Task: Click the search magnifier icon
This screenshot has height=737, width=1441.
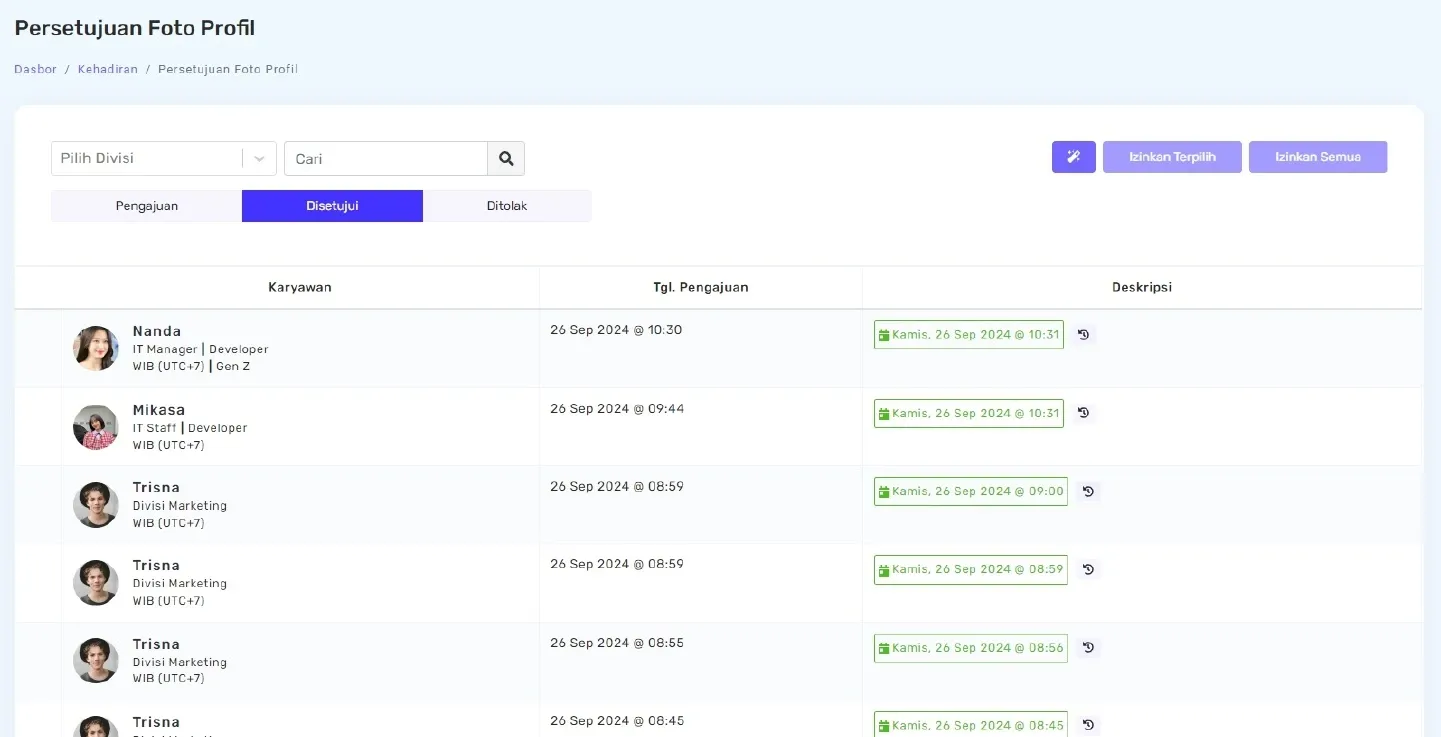Action: click(506, 158)
